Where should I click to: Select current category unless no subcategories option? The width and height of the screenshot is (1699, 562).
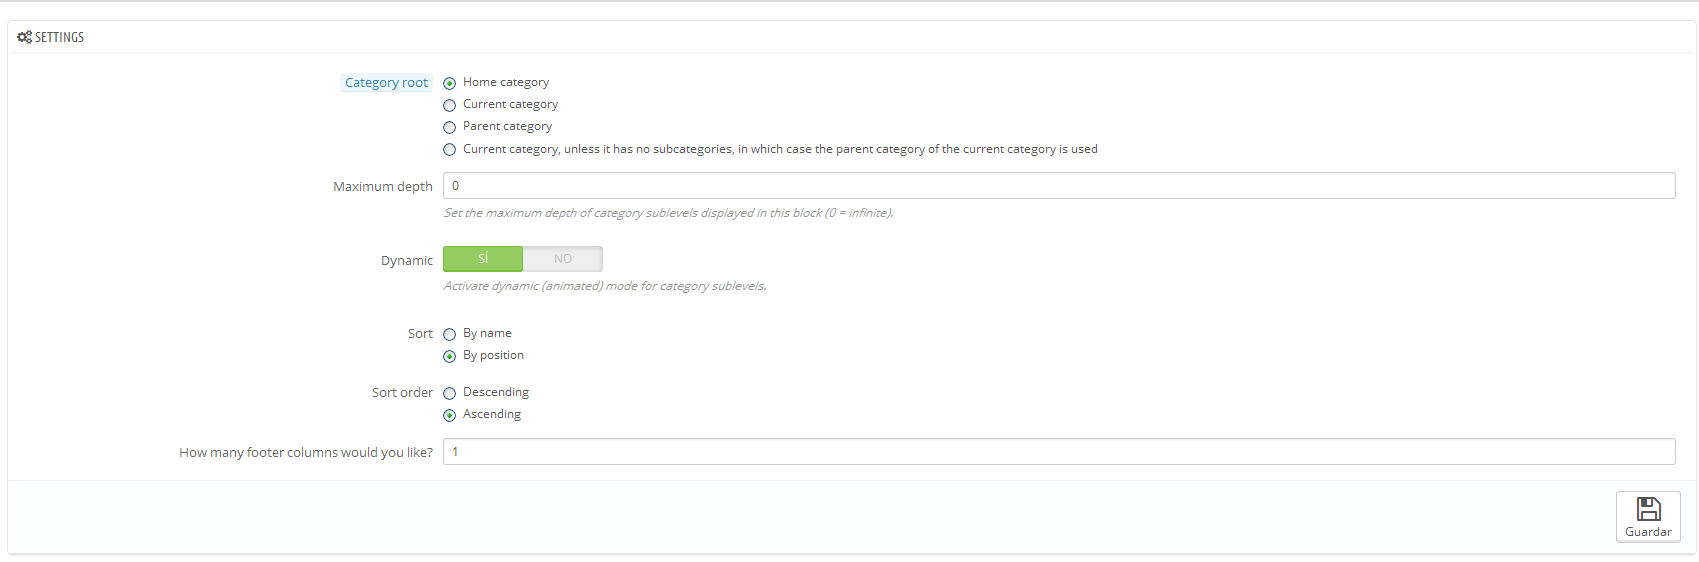pos(449,150)
